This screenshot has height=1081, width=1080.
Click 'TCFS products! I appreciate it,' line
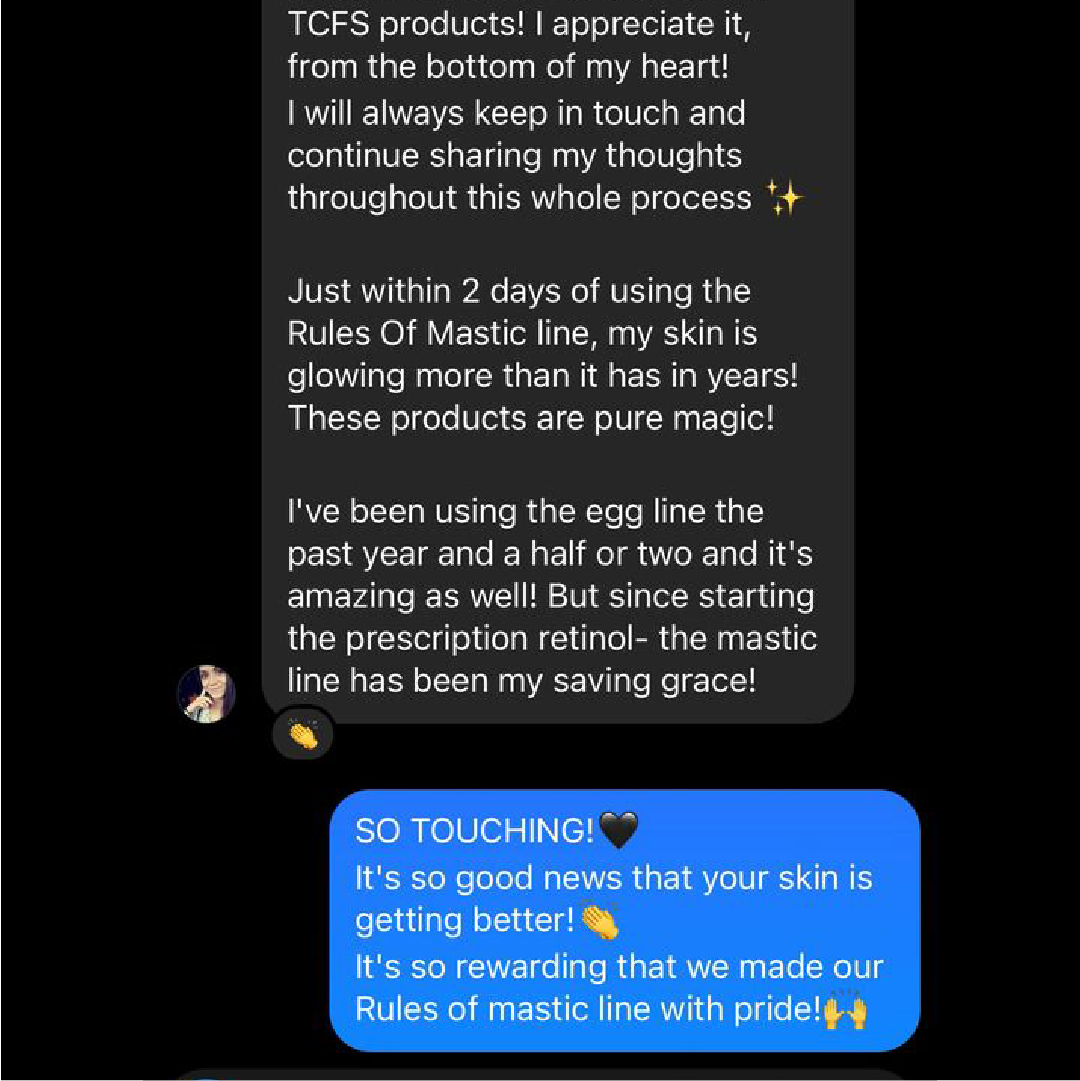518,25
